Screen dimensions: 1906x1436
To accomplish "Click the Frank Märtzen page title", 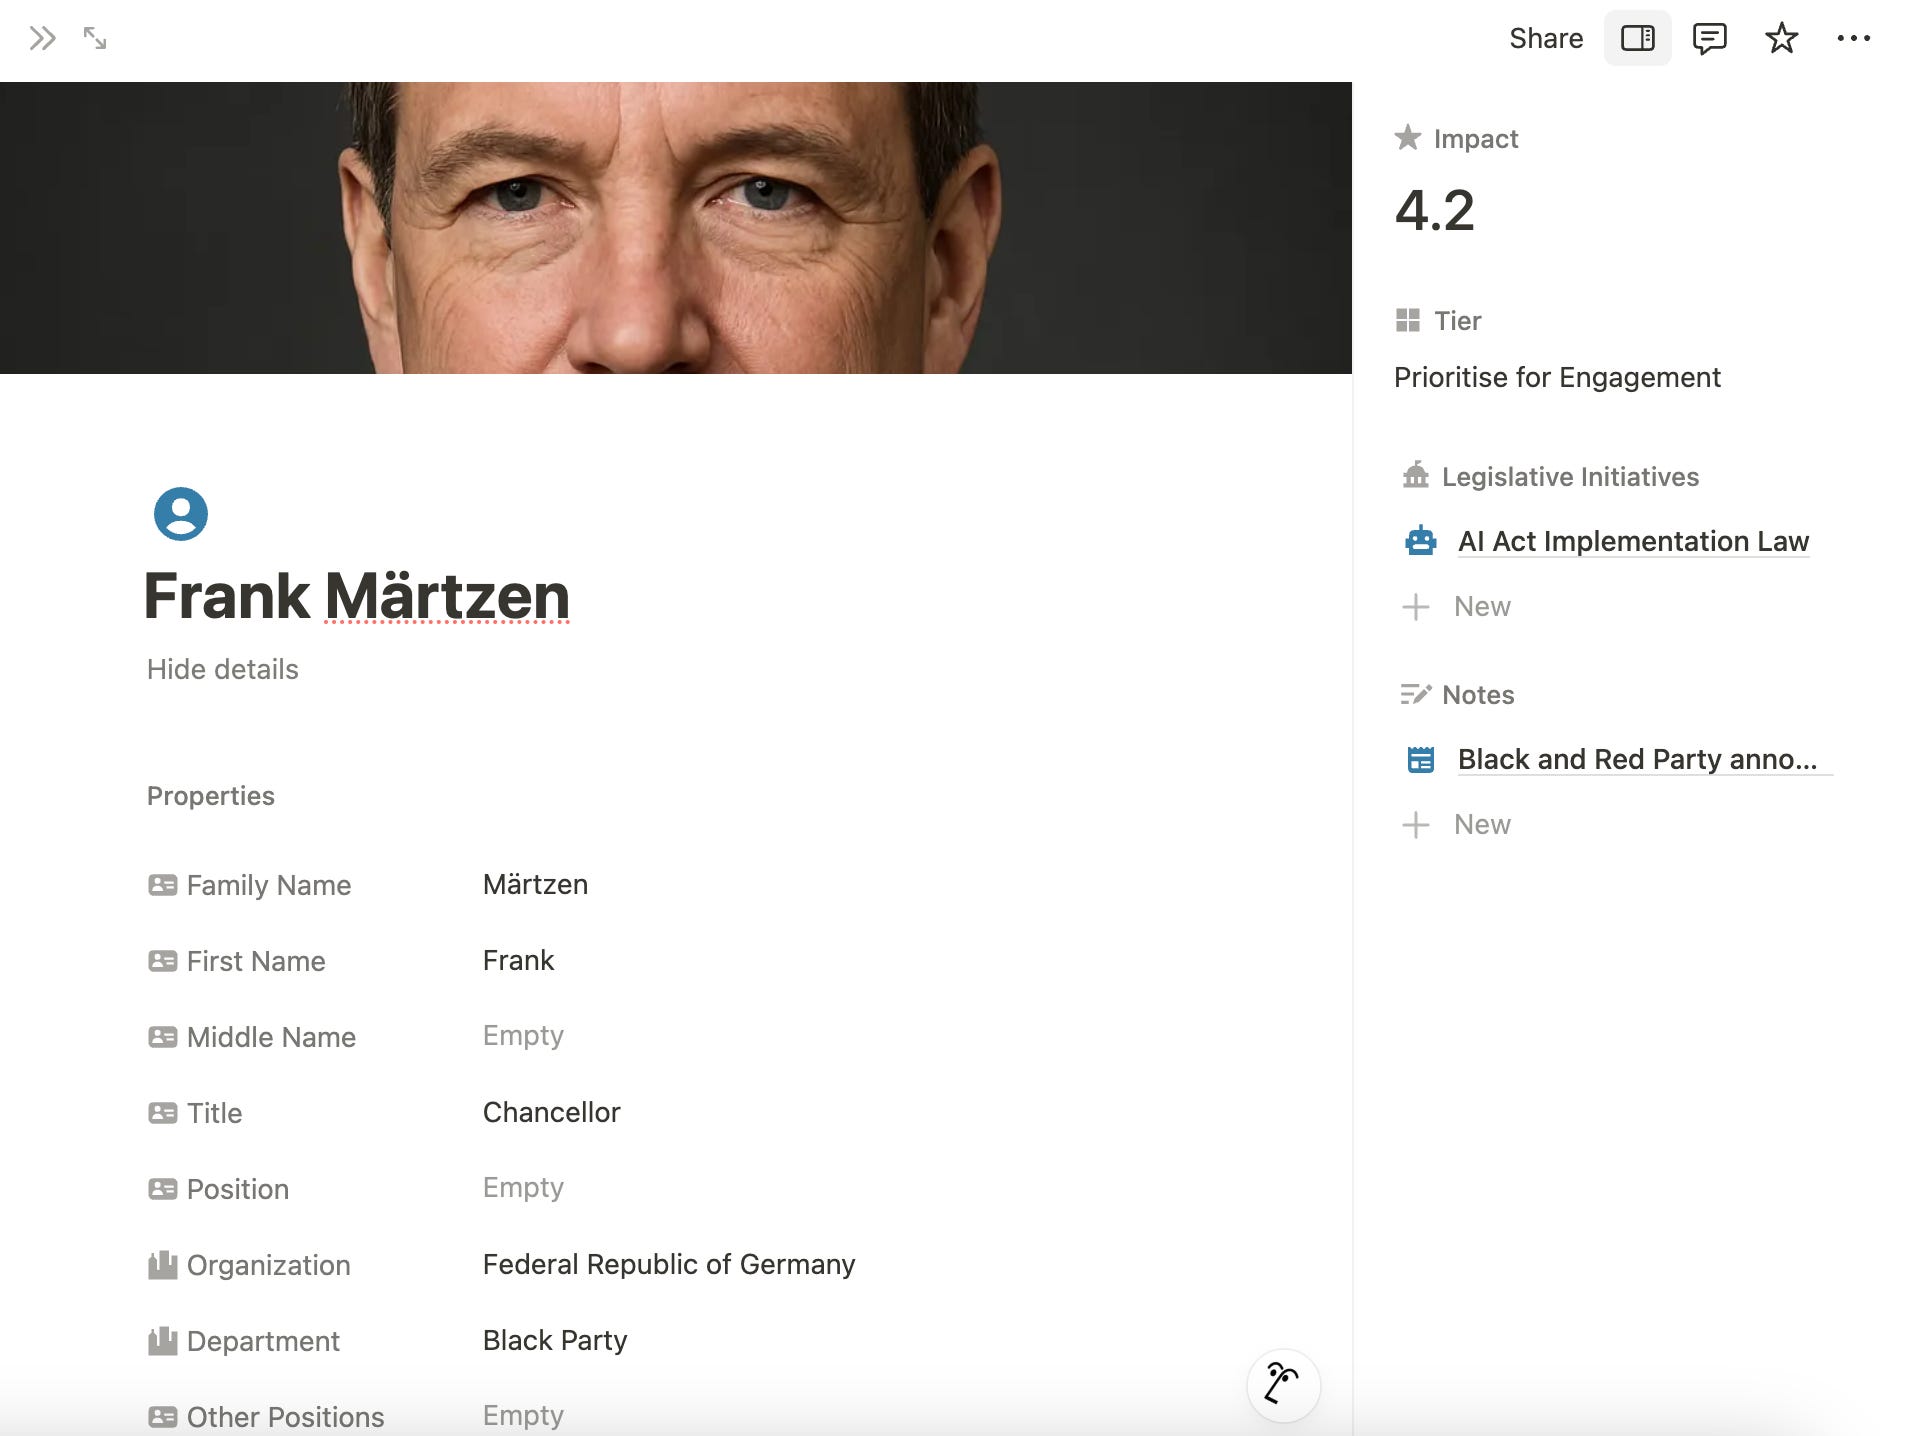I will (357, 596).
